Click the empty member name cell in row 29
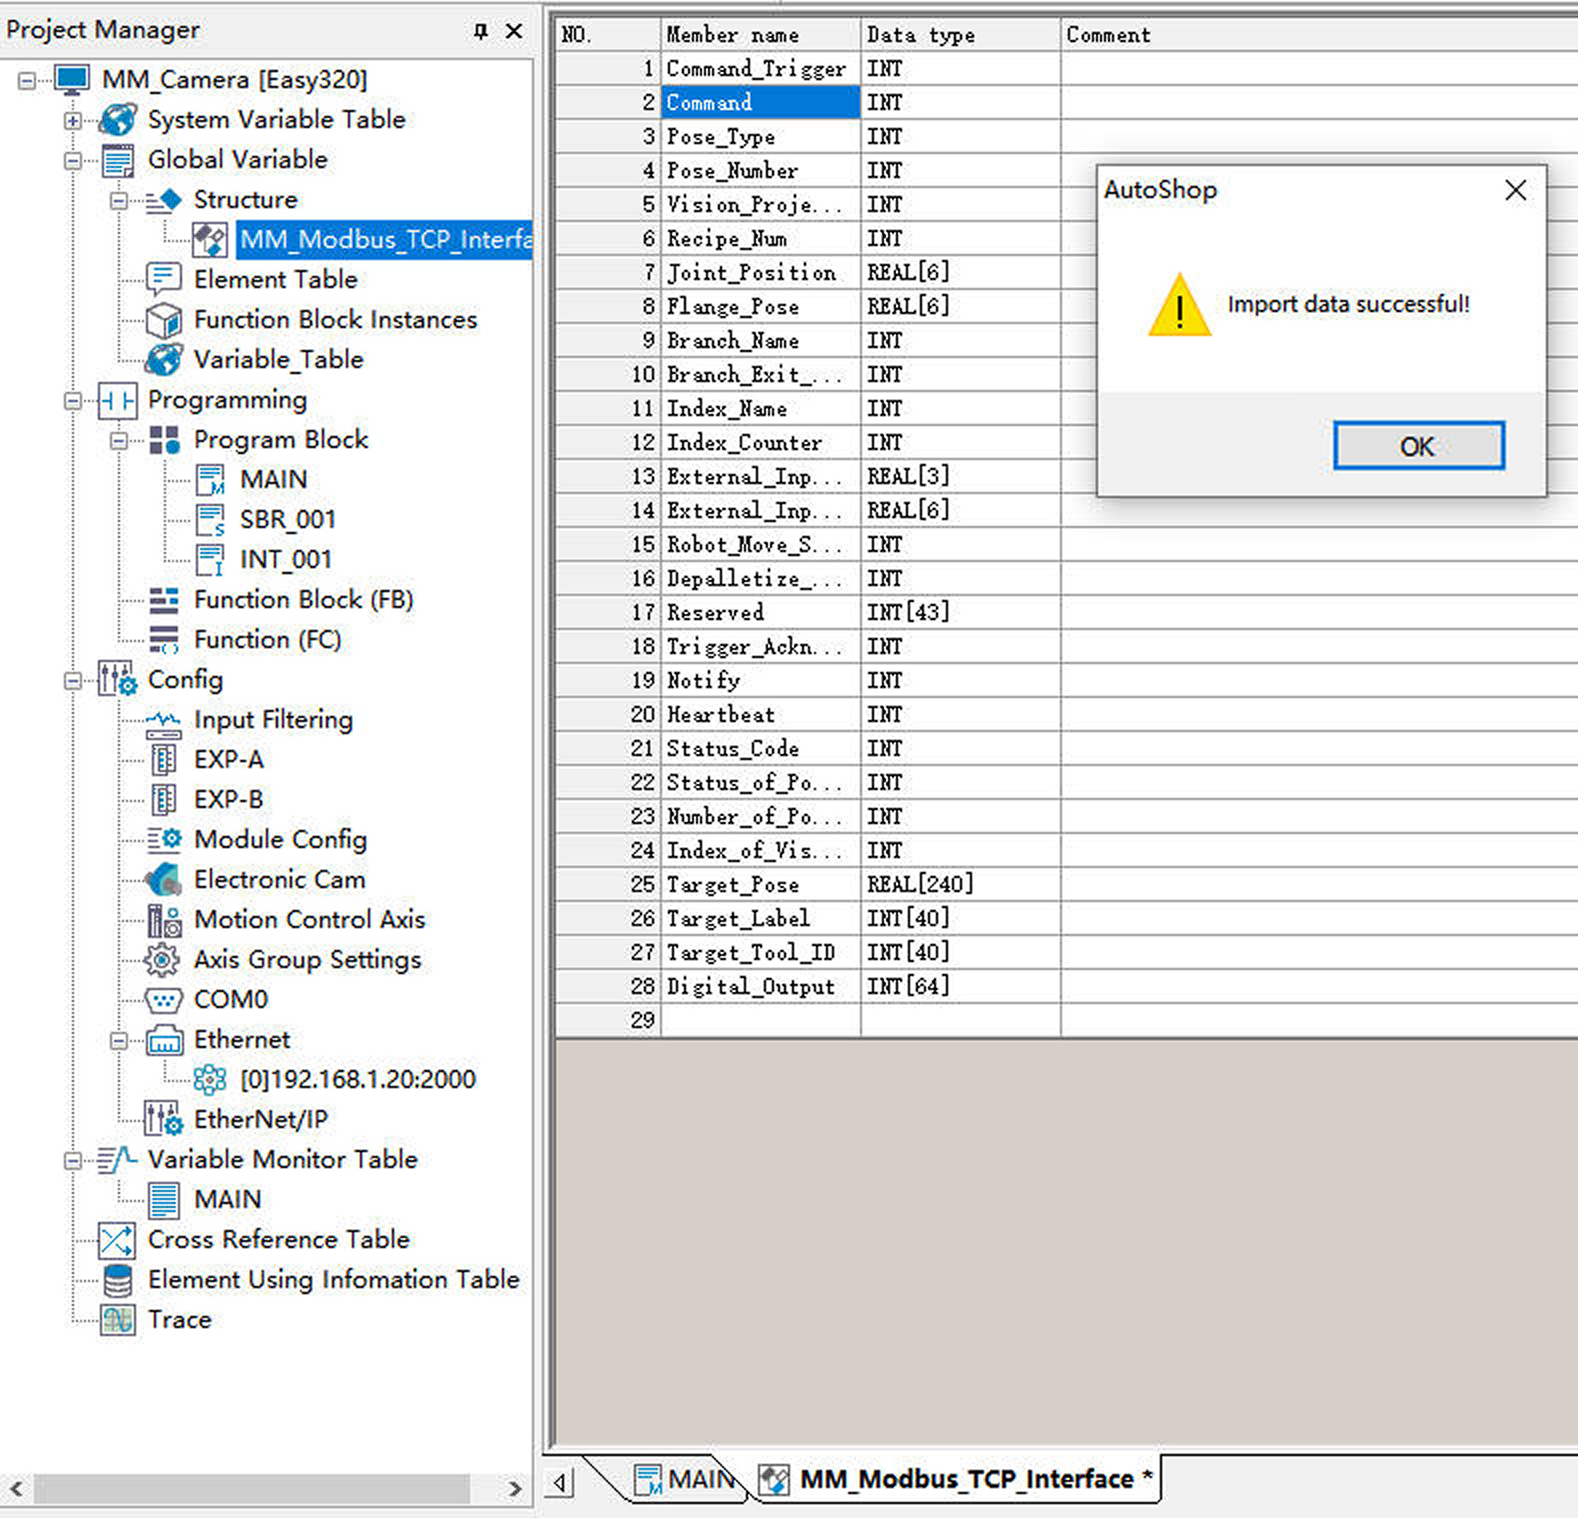Image resolution: width=1578 pixels, height=1518 pixels. point(760,1021)
